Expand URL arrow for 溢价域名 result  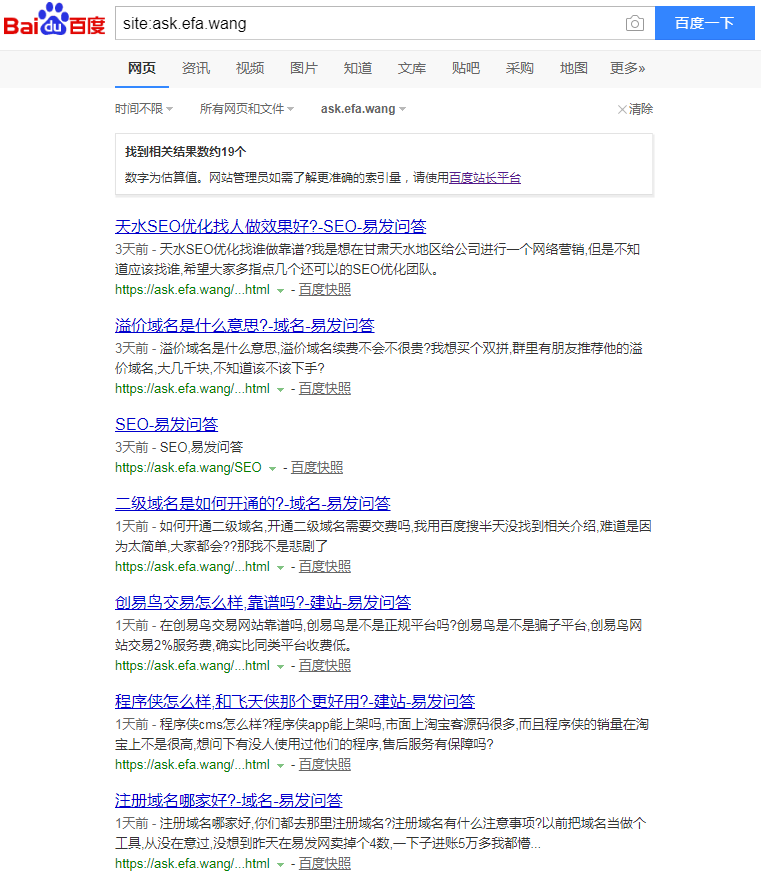pos(280,390)
